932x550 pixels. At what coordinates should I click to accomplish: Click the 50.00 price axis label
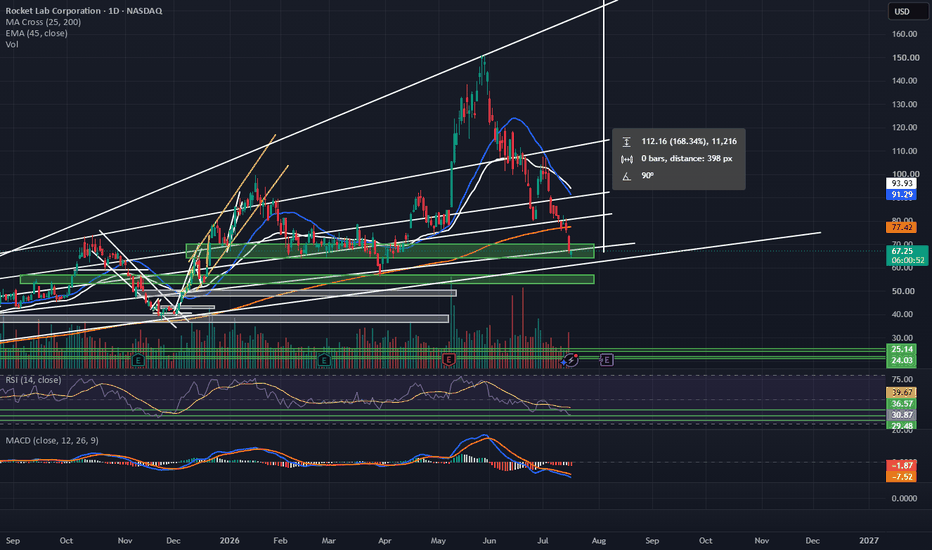tap(902, 291)
